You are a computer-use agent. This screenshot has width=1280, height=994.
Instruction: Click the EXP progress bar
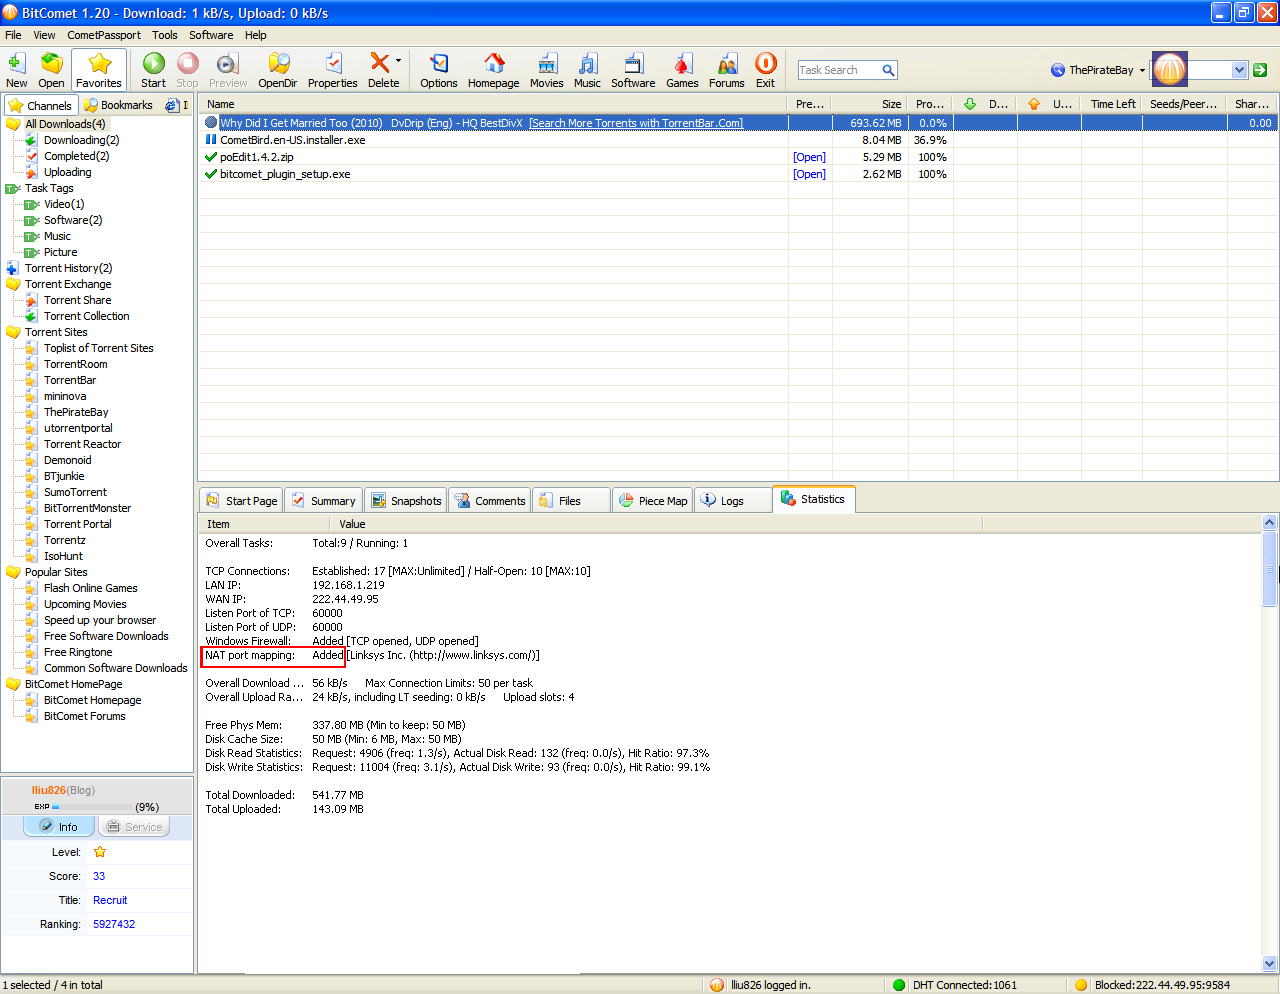[x=92, y=806]
